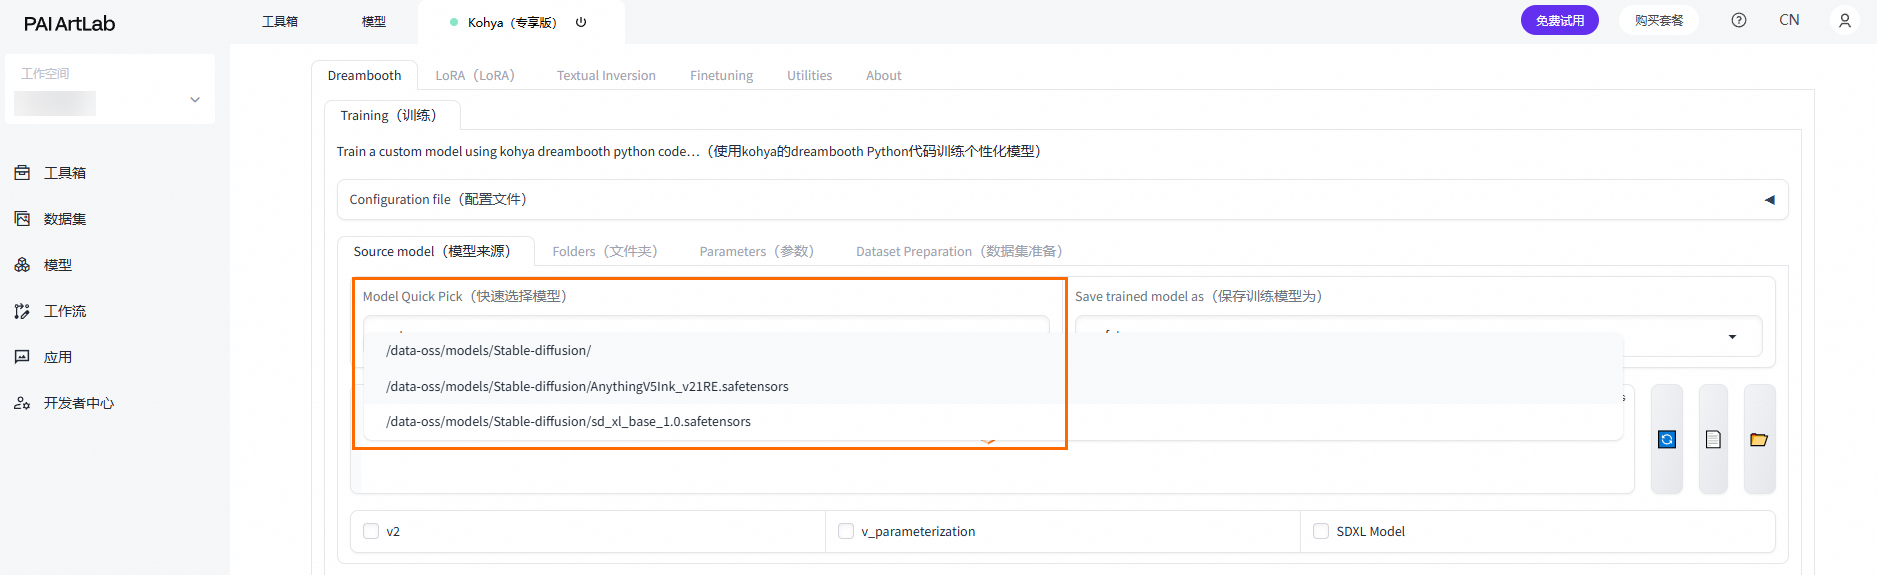The height and width of the screenshot is (575, 1877).
Task: Open 数据集 in the left sidebar
Action: [x=65, y=219]
